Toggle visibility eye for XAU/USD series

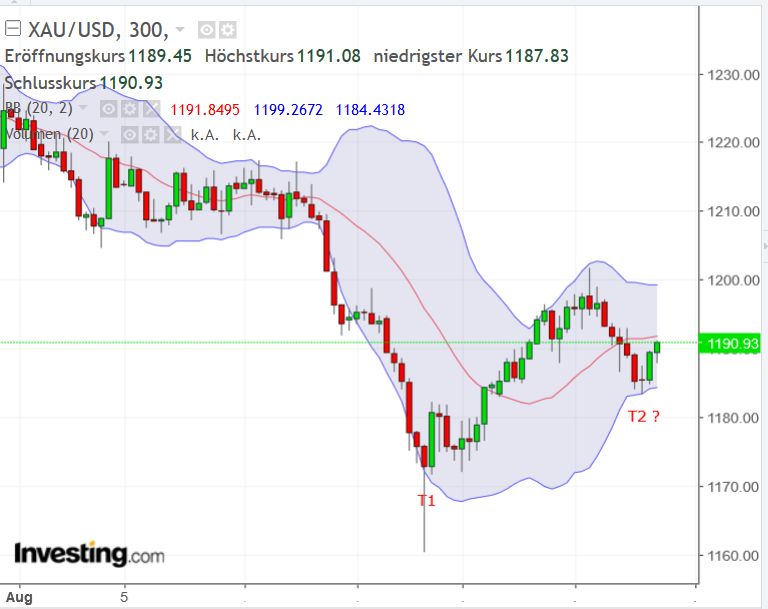click(x=207, y=30)
